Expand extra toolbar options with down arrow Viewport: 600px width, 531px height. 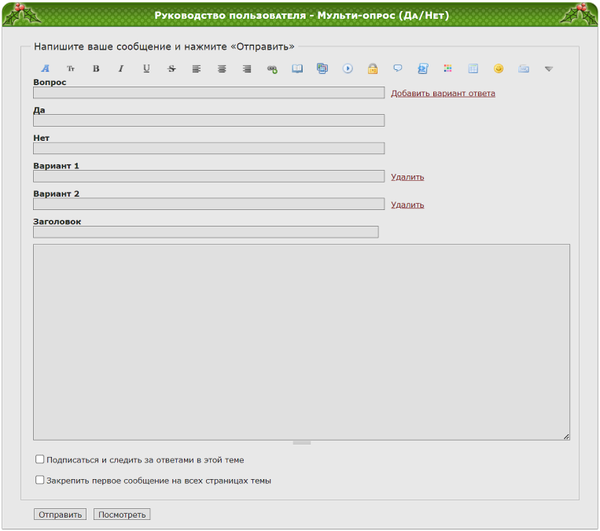(549, 69)
